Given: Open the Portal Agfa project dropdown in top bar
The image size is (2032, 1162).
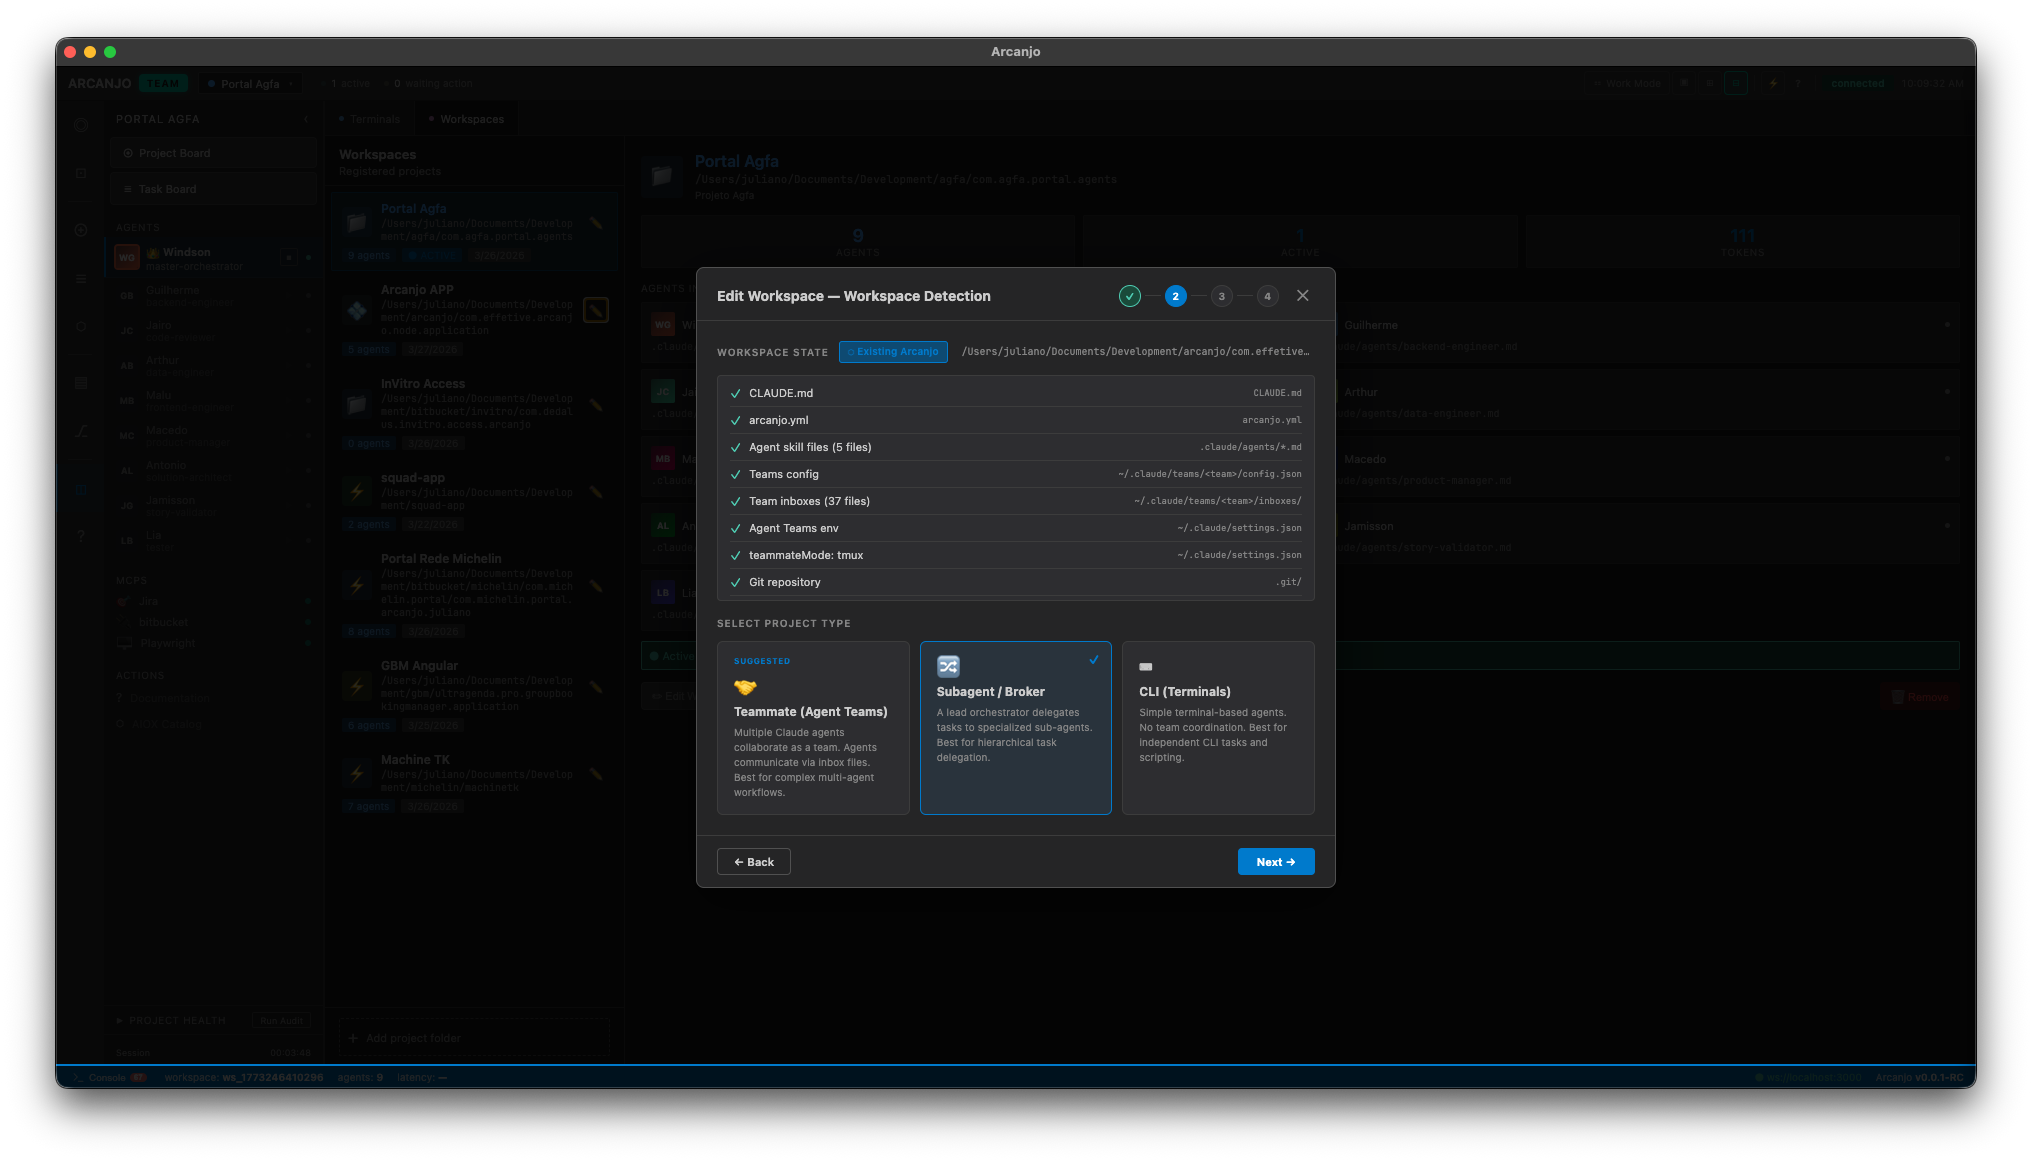Looking at the screenshot, I should [249, 83].
